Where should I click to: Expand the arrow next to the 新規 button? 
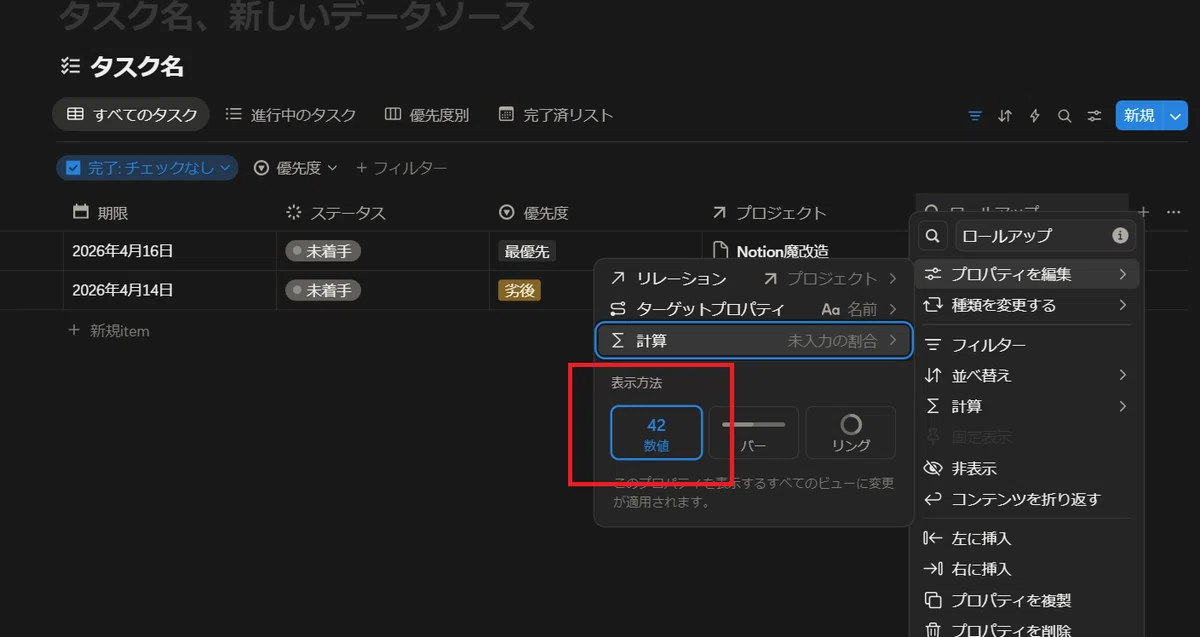[x=1175, y=116]
